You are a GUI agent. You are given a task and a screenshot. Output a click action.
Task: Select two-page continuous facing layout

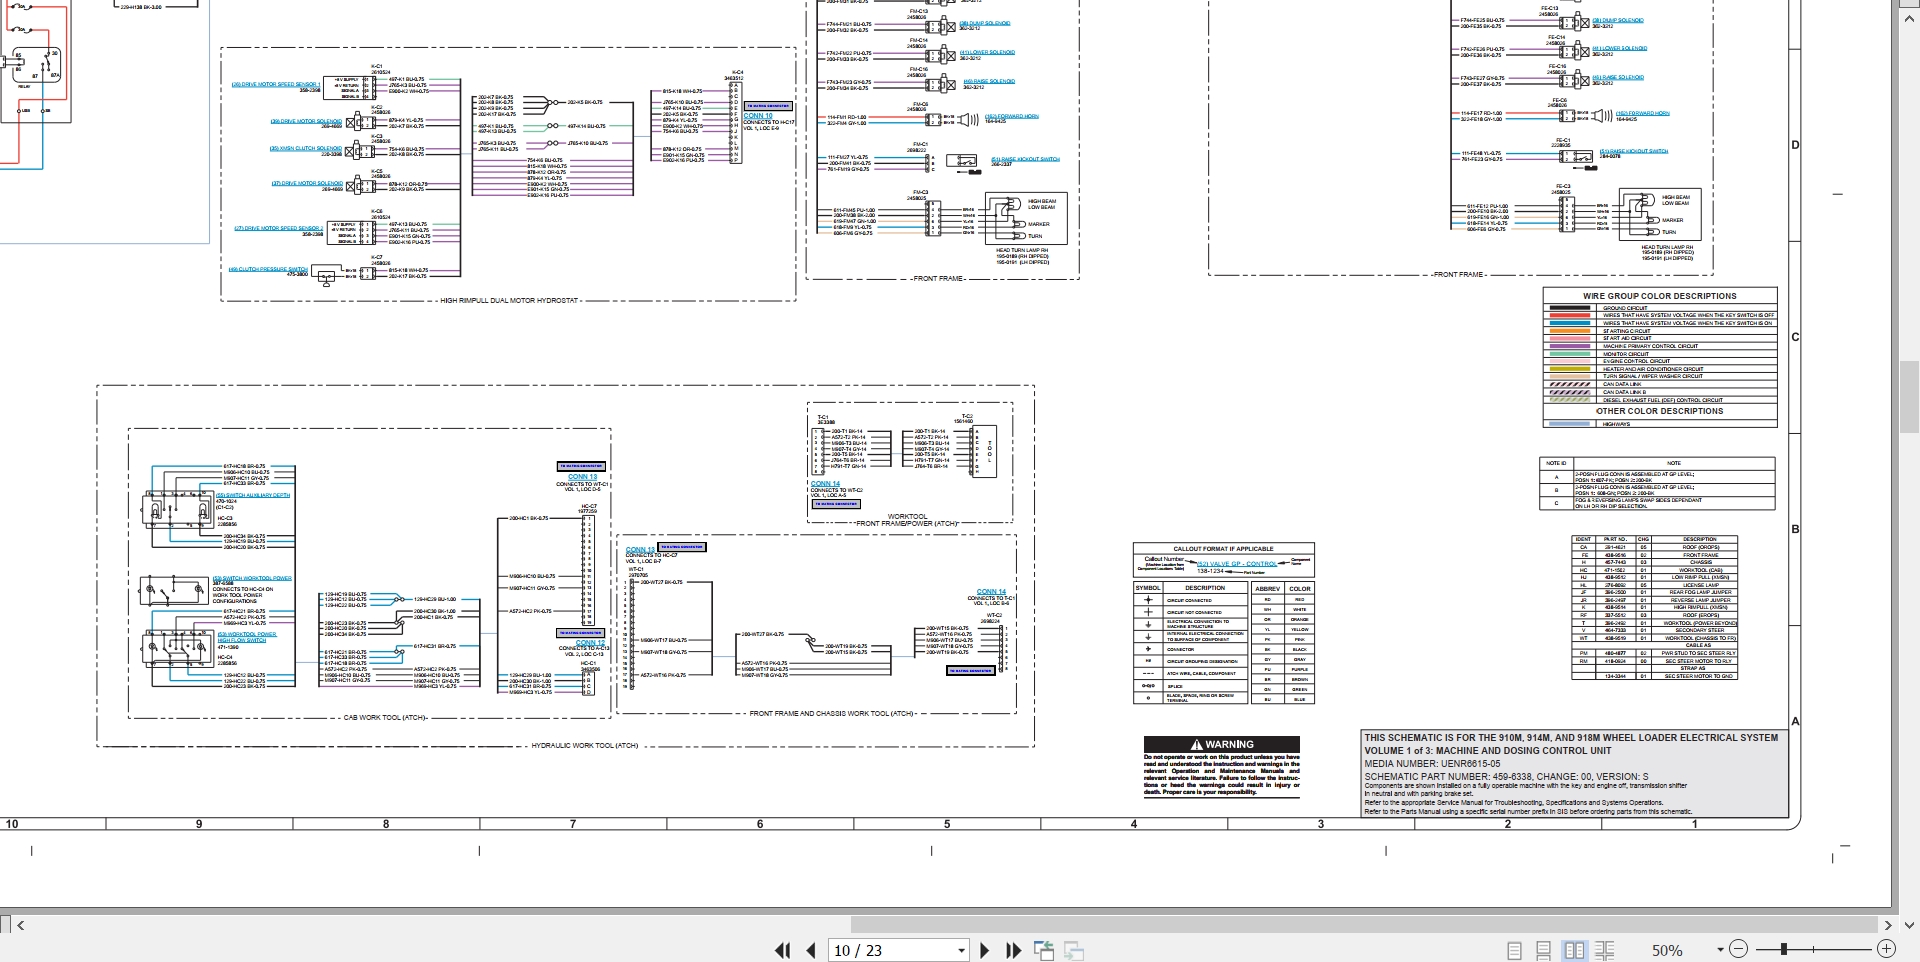click(1605, 950)
